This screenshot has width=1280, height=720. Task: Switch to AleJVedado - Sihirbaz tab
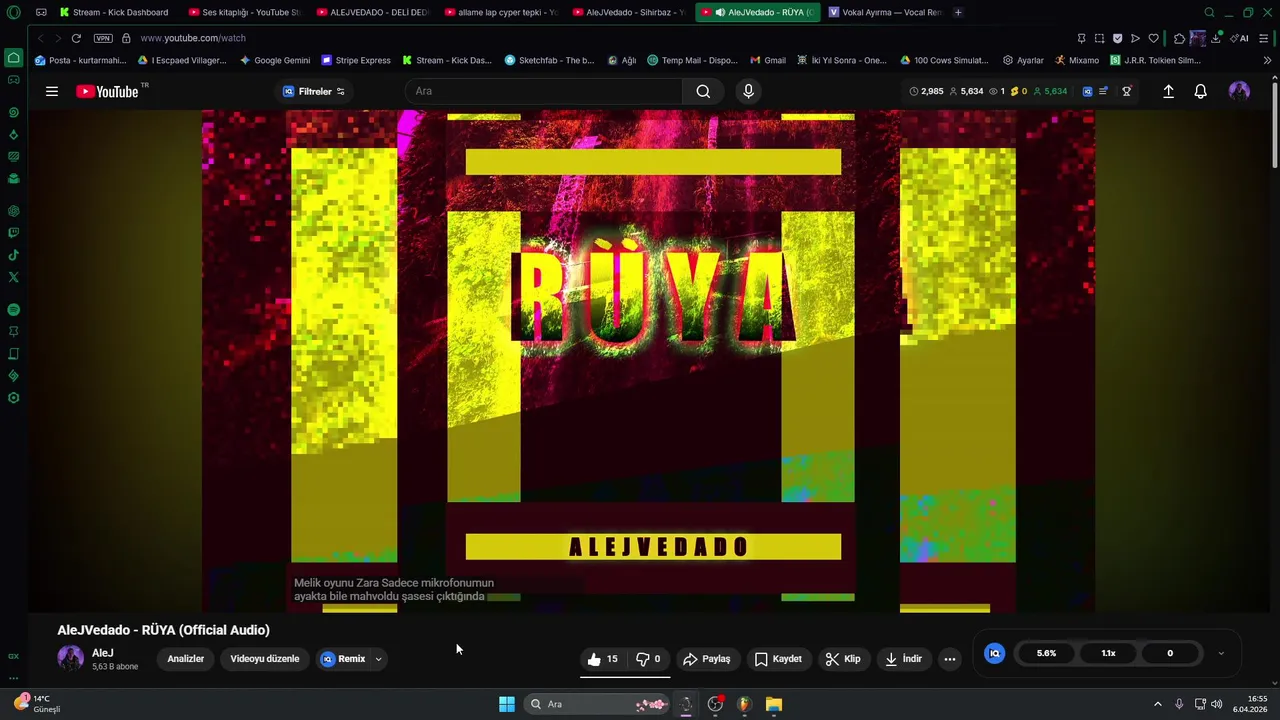click(628, 12)
